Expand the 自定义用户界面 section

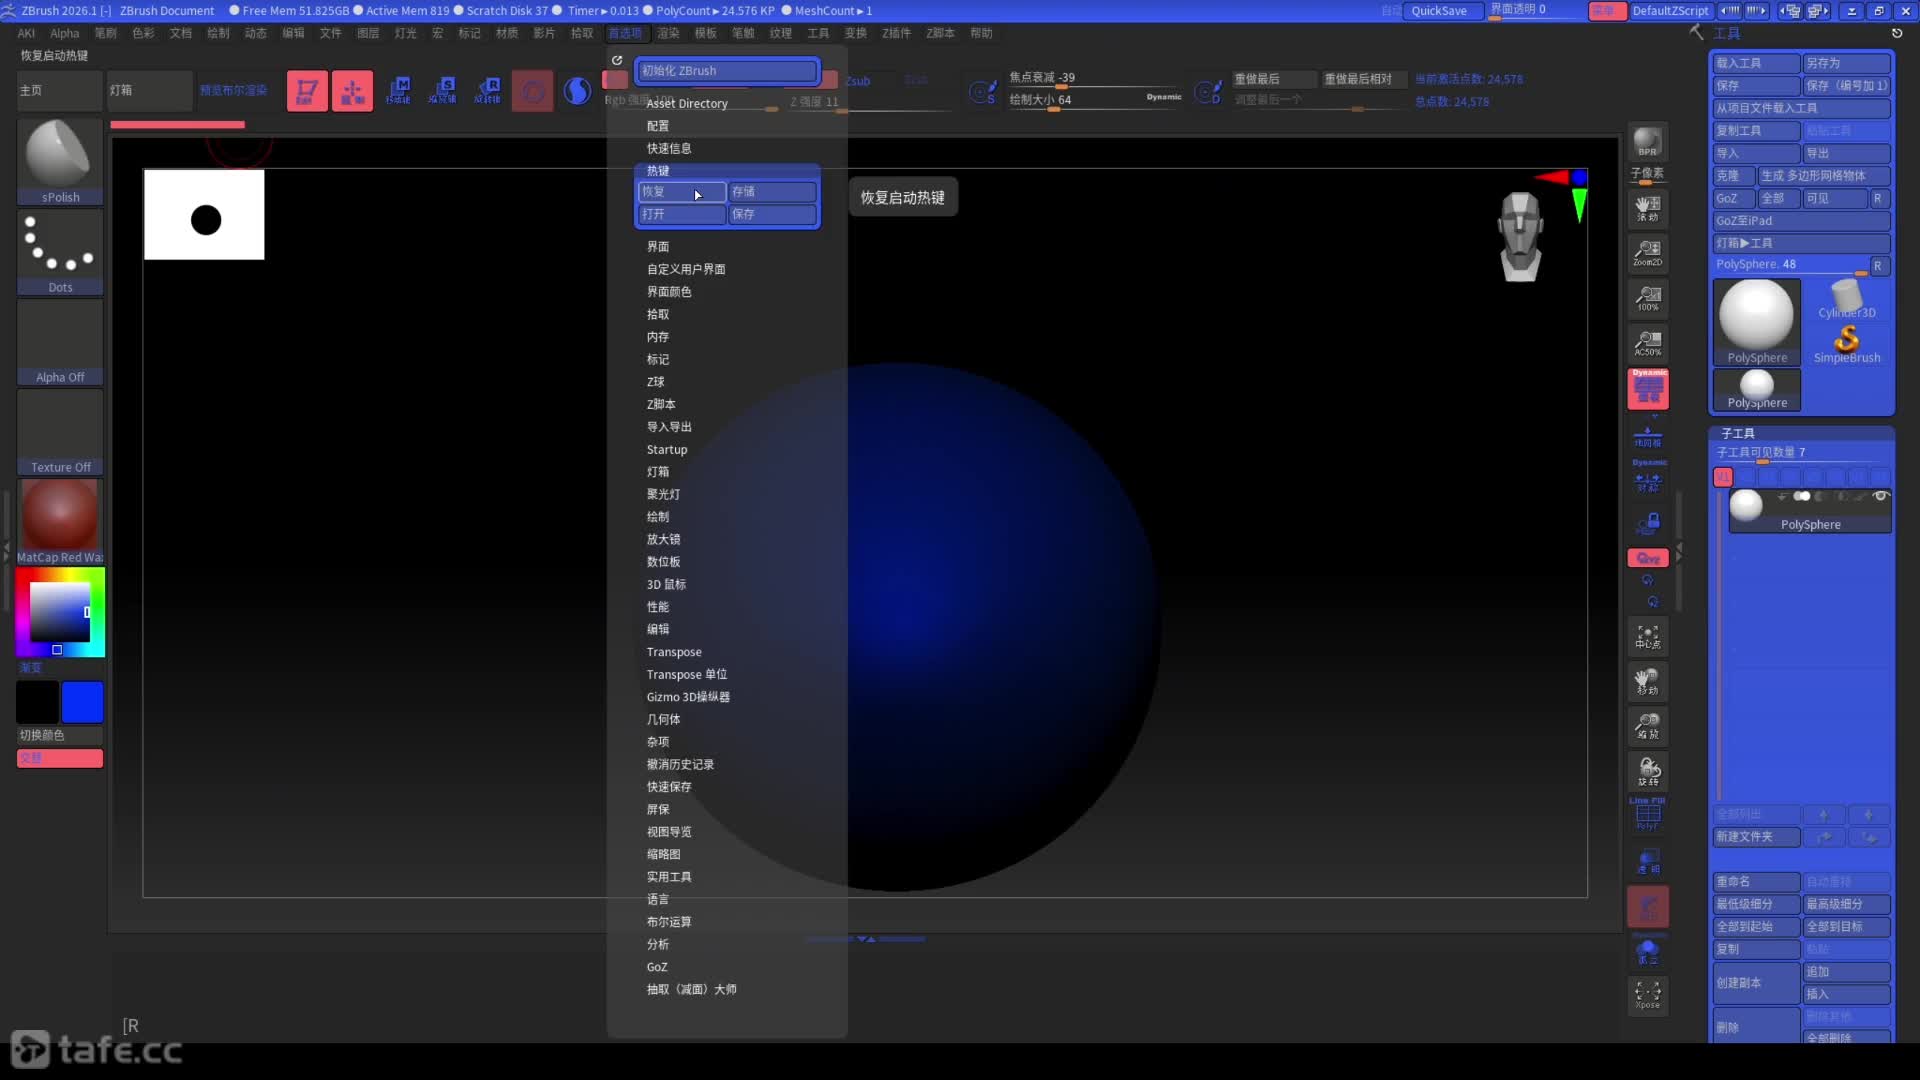coord(686,269)
